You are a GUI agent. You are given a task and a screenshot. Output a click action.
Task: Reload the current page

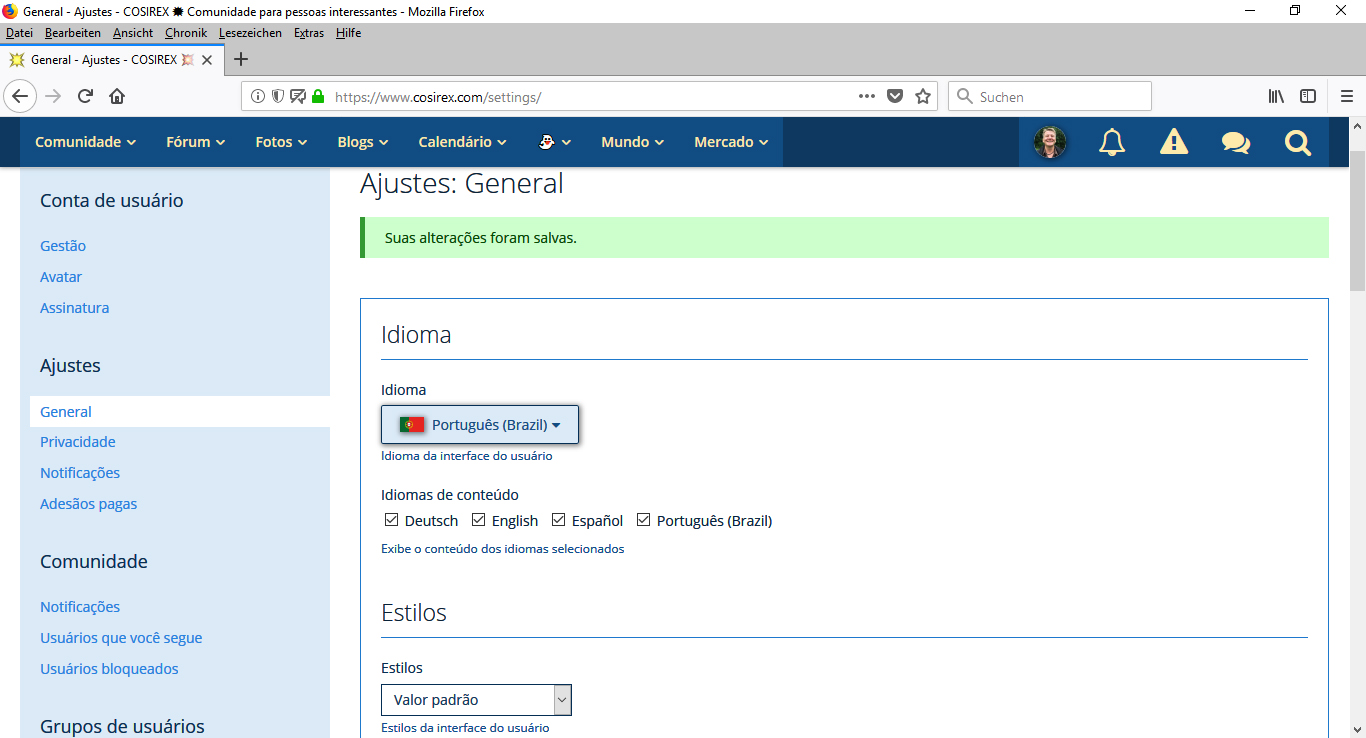click(x=85, y=97)
